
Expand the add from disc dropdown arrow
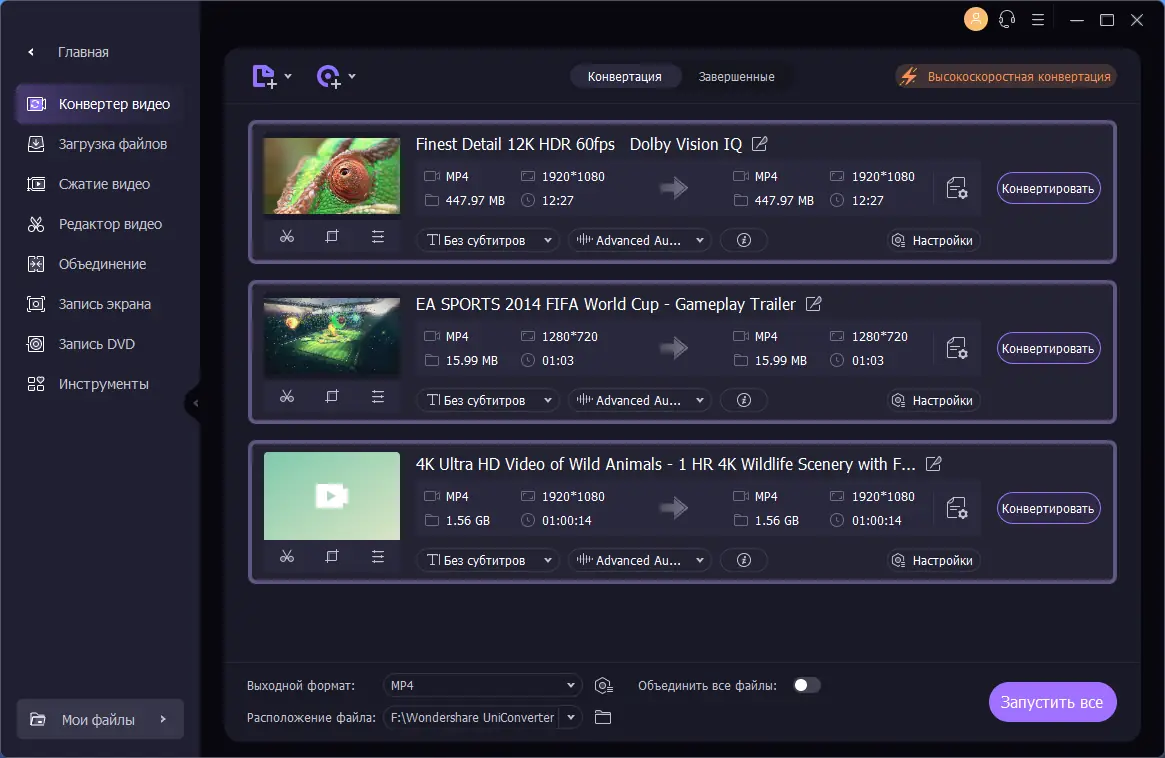pyautogui.click(x=352, y=76)
